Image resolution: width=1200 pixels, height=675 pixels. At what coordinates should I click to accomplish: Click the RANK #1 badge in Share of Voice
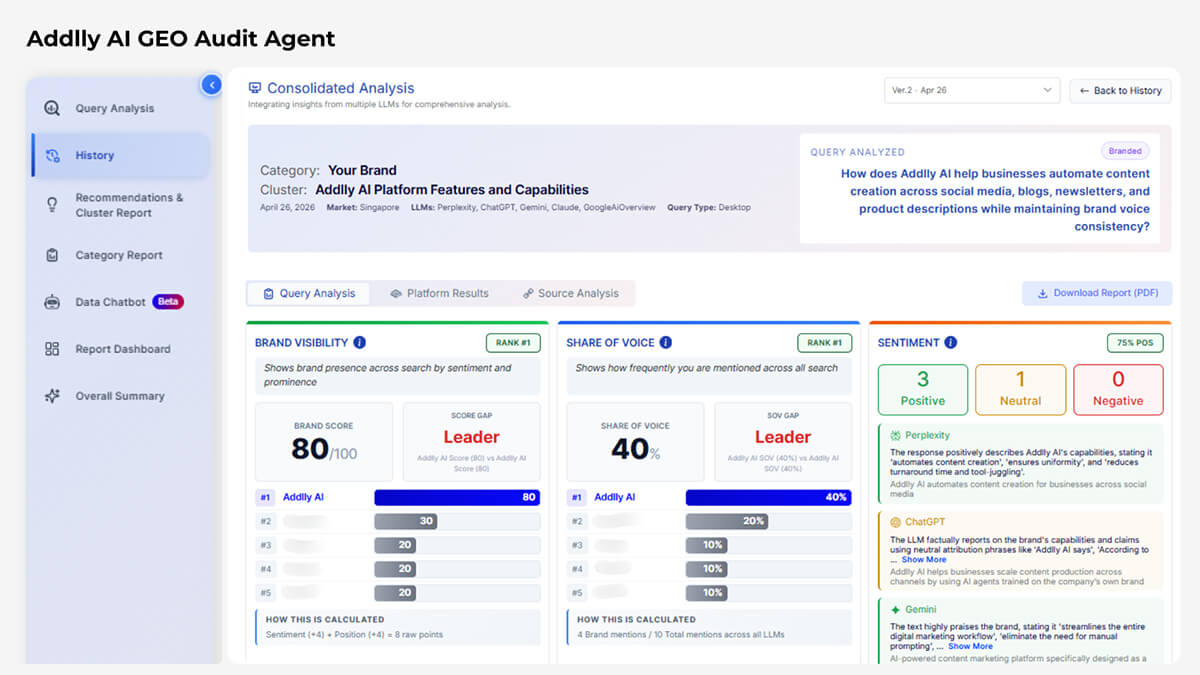825,342
